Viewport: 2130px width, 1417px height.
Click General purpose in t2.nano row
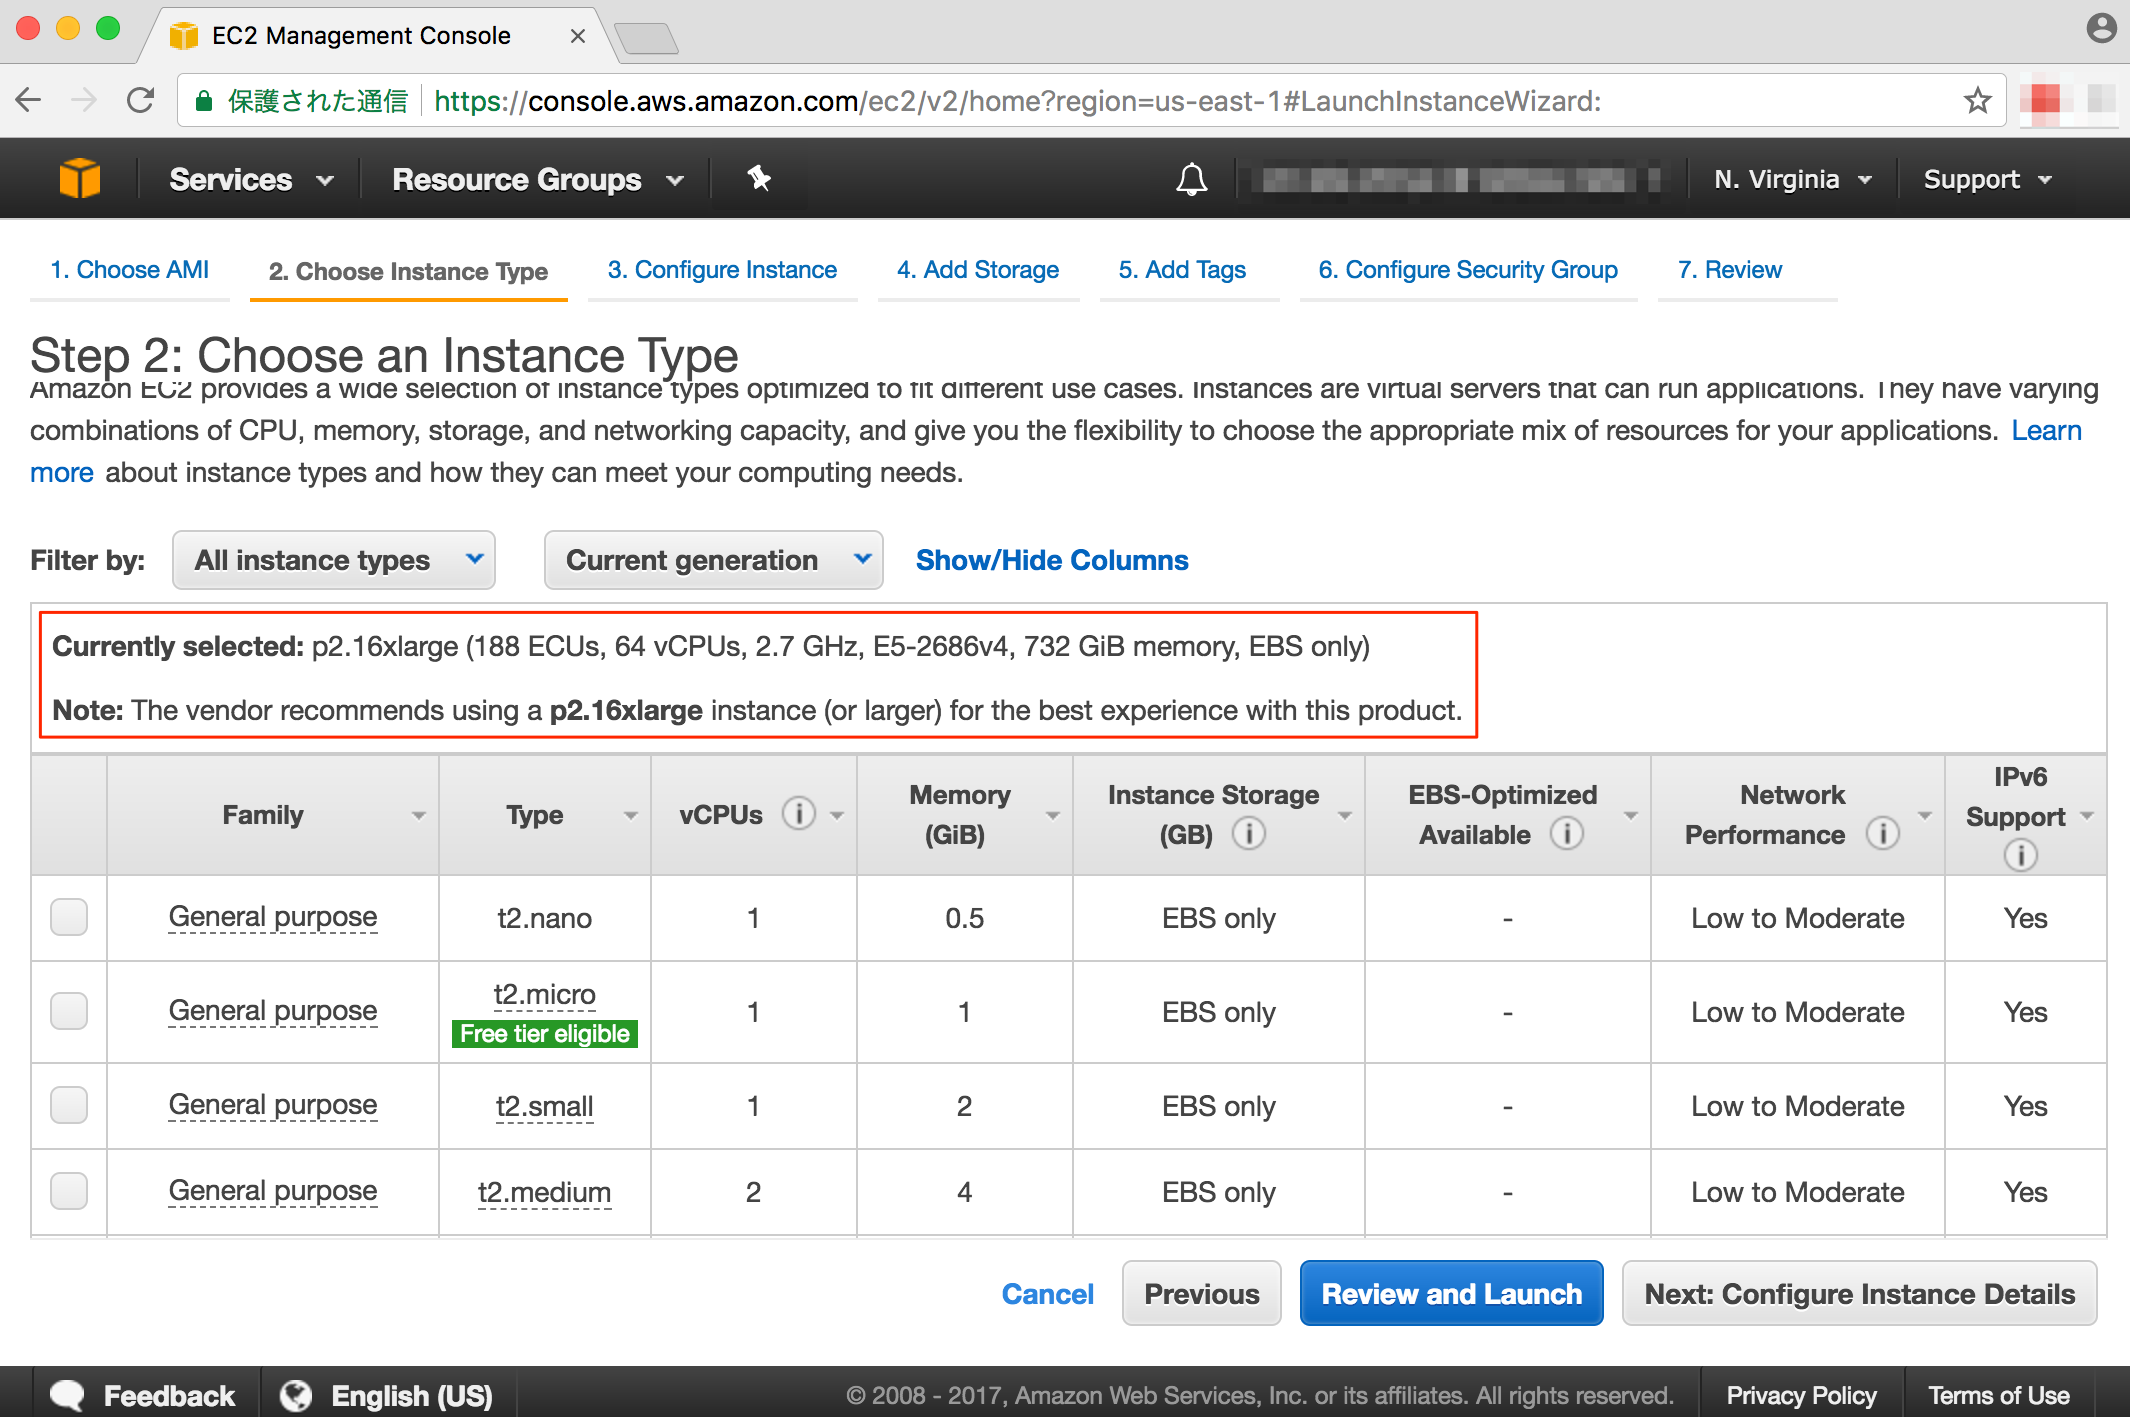[x=273, y=917]
